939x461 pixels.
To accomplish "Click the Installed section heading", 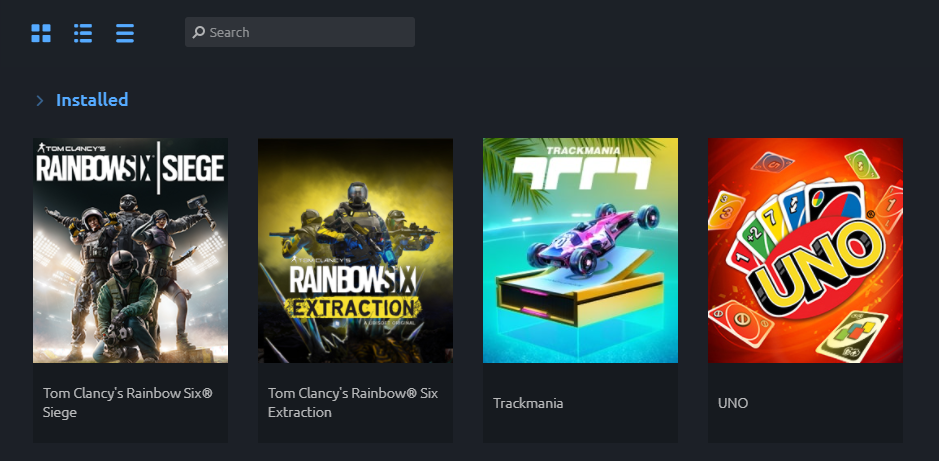I will tap(92, 100).
